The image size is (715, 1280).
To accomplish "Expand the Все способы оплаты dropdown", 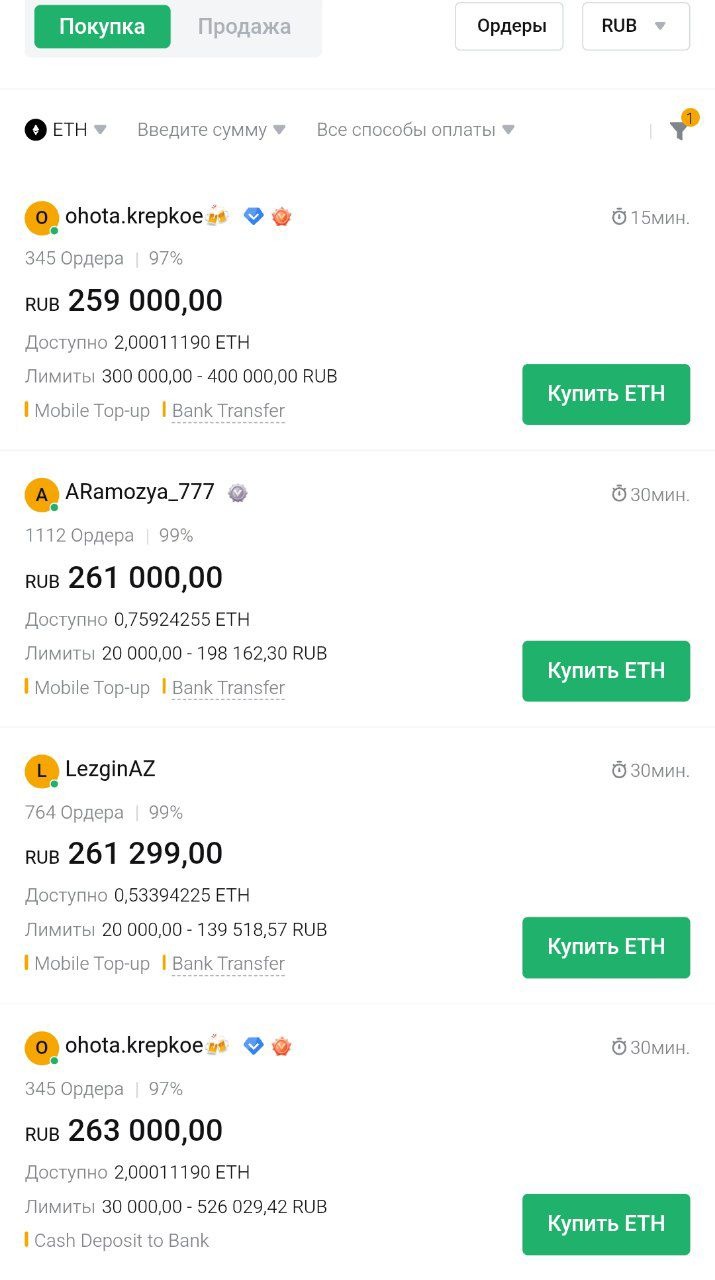I will point(413,129).
